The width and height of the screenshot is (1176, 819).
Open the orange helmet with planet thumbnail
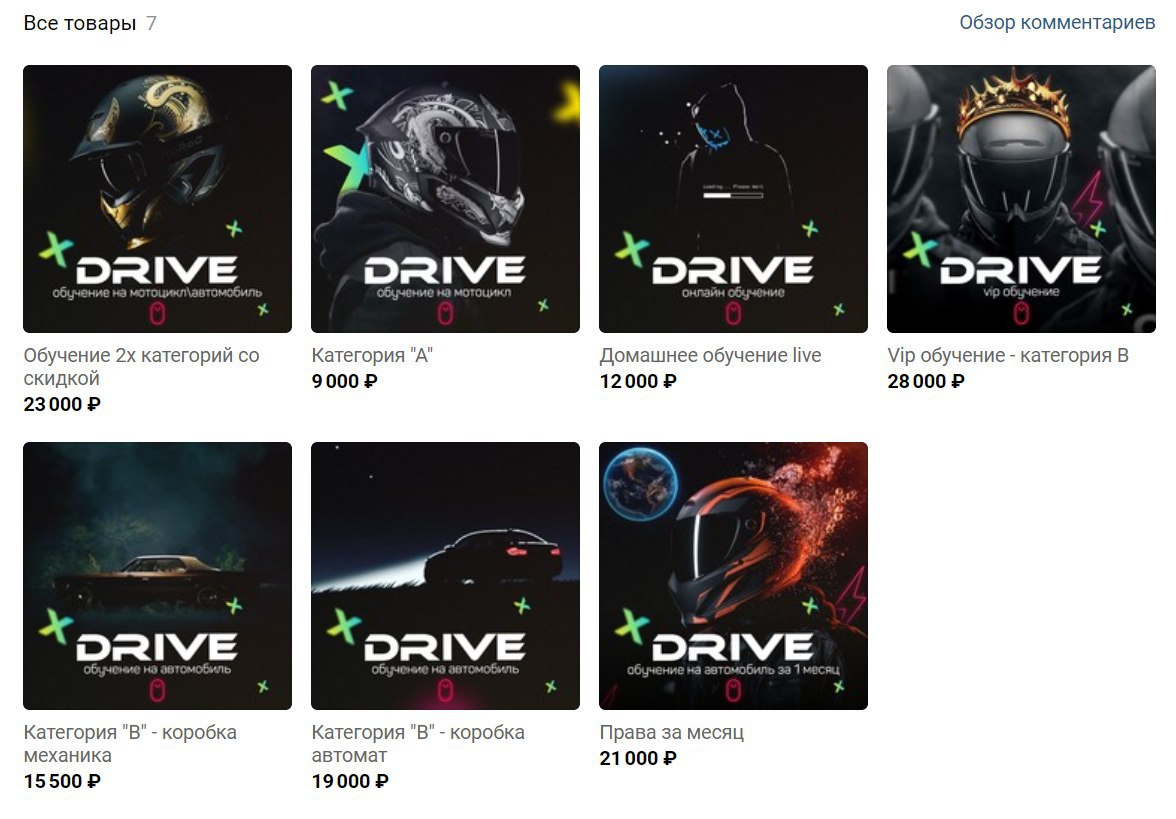coord(734,576)
